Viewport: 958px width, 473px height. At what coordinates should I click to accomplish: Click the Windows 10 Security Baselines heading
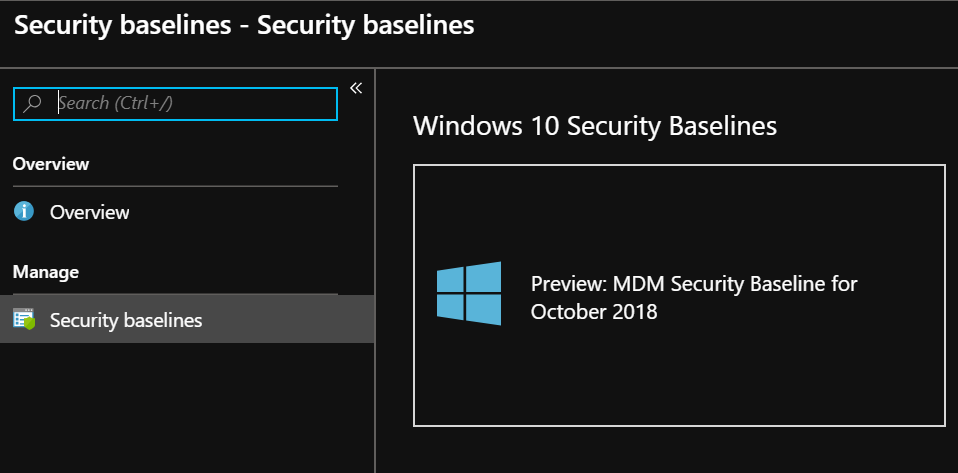594,126
